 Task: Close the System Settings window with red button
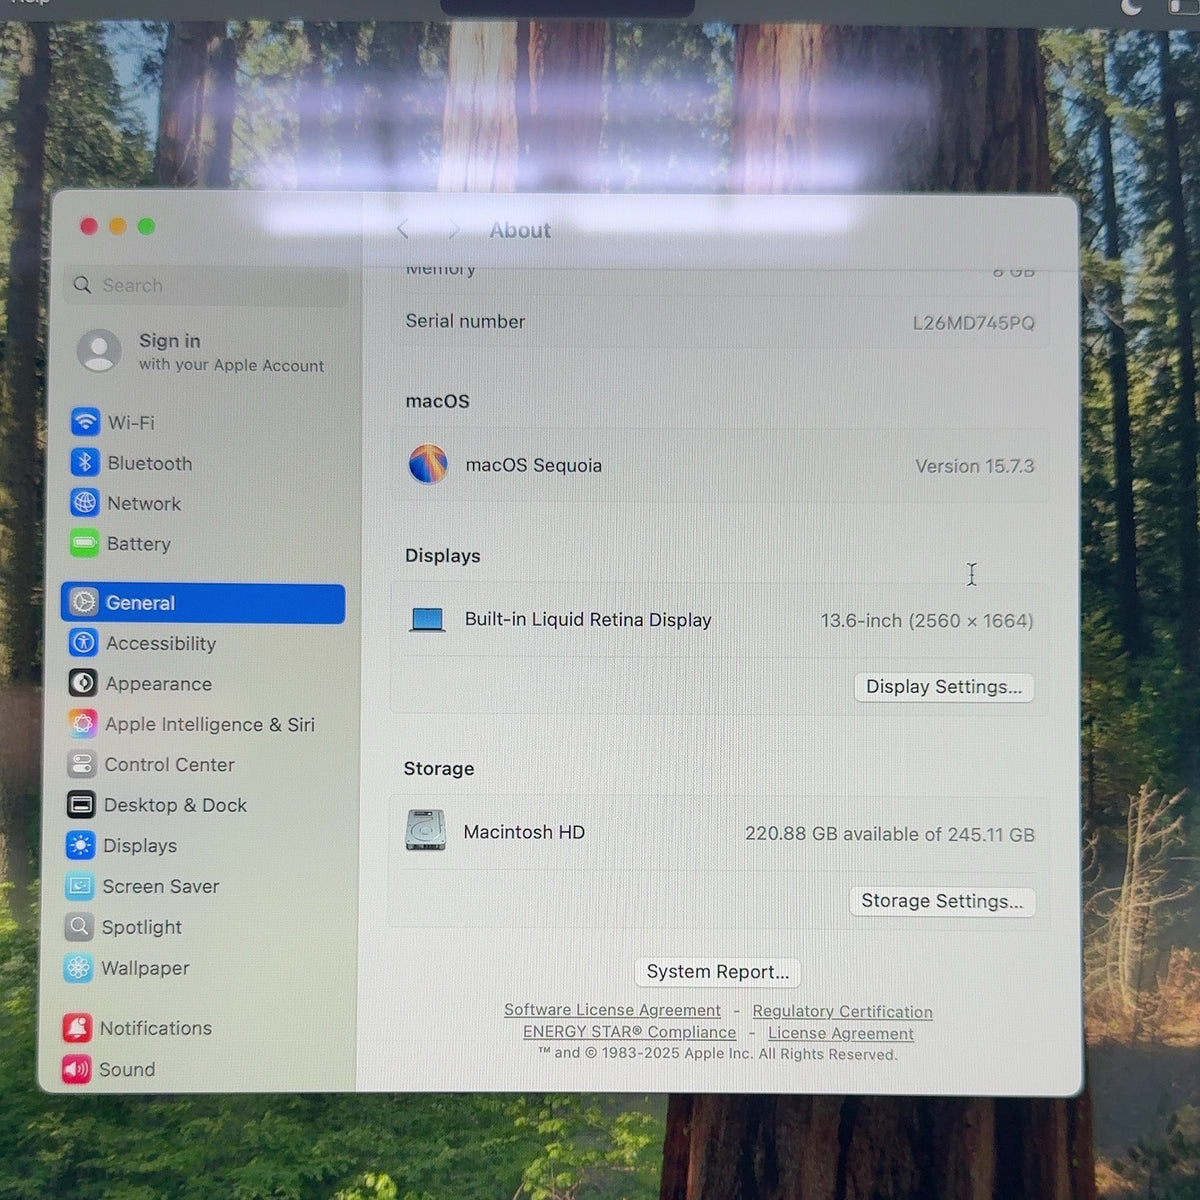tap(88, 226)
